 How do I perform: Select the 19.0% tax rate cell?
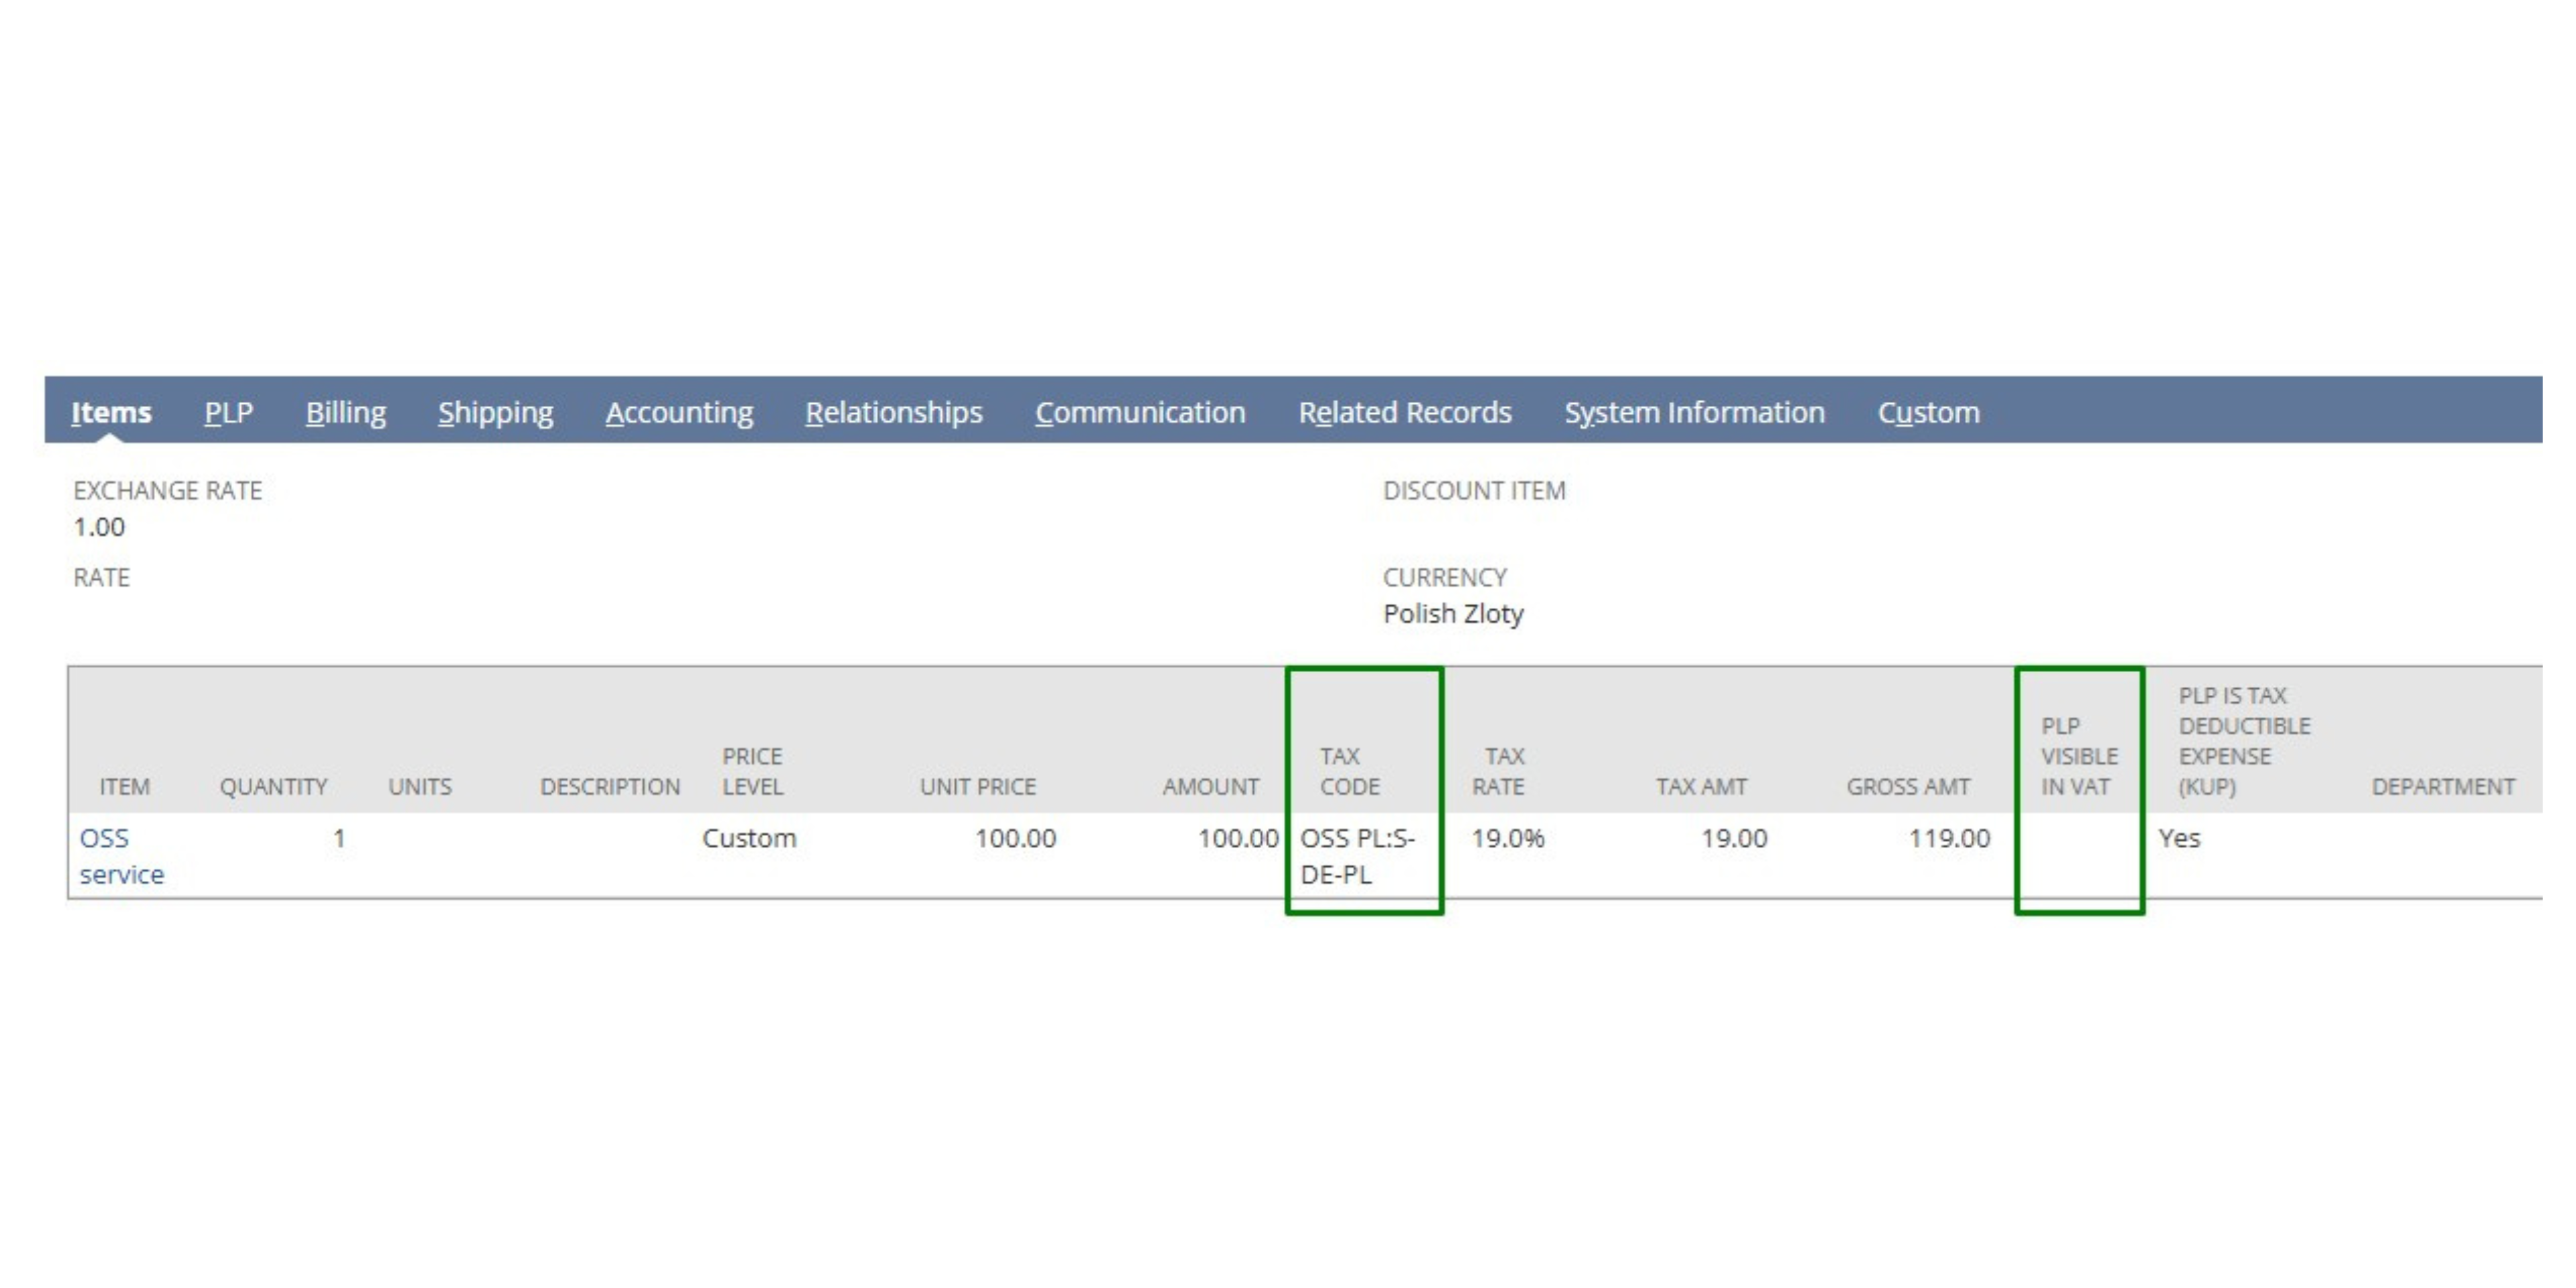coord(1507,838)
